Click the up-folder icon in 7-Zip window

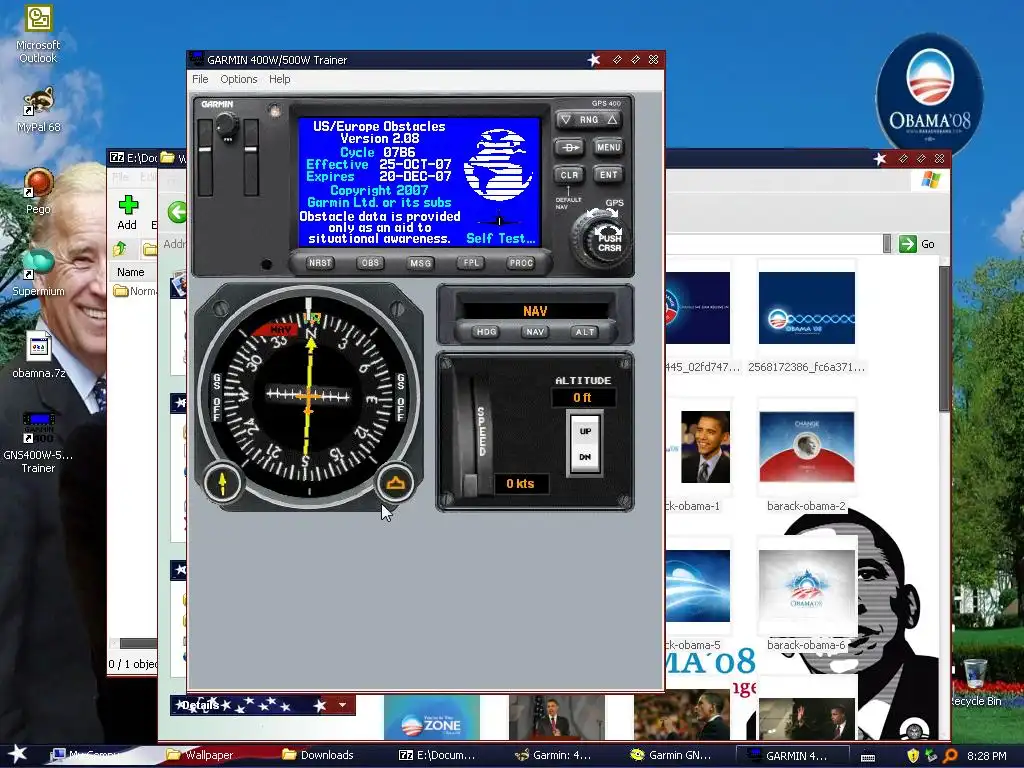click(x=120, y=249)
